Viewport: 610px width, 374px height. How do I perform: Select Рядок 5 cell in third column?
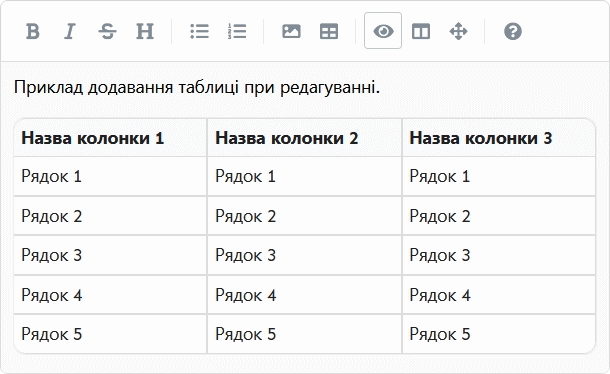[499, 334]
